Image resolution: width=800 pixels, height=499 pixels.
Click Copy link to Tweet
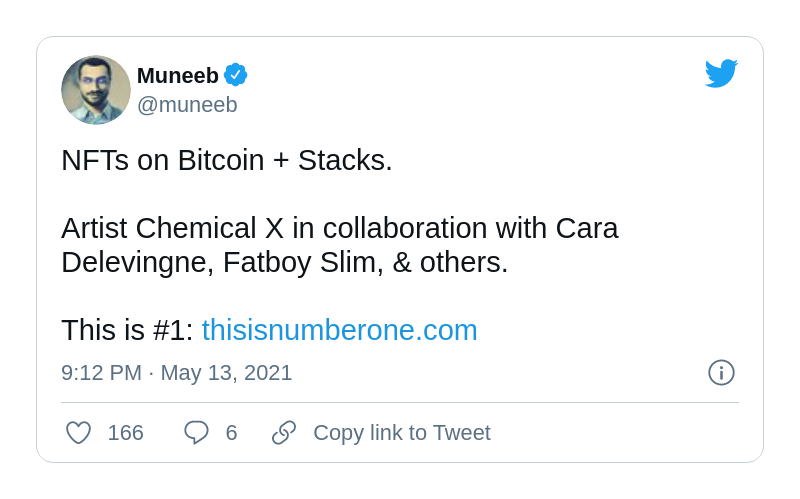tap(402, 433)
